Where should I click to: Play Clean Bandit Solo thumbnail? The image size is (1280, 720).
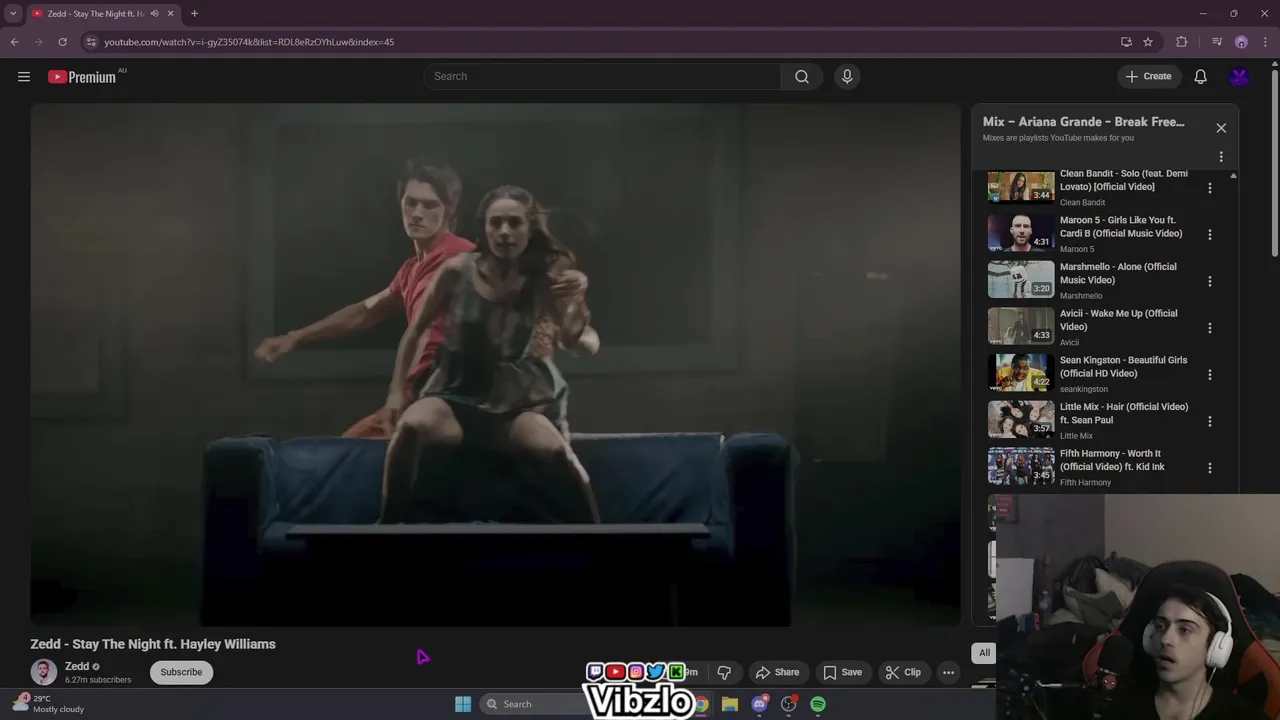[x=1021, y=187]
